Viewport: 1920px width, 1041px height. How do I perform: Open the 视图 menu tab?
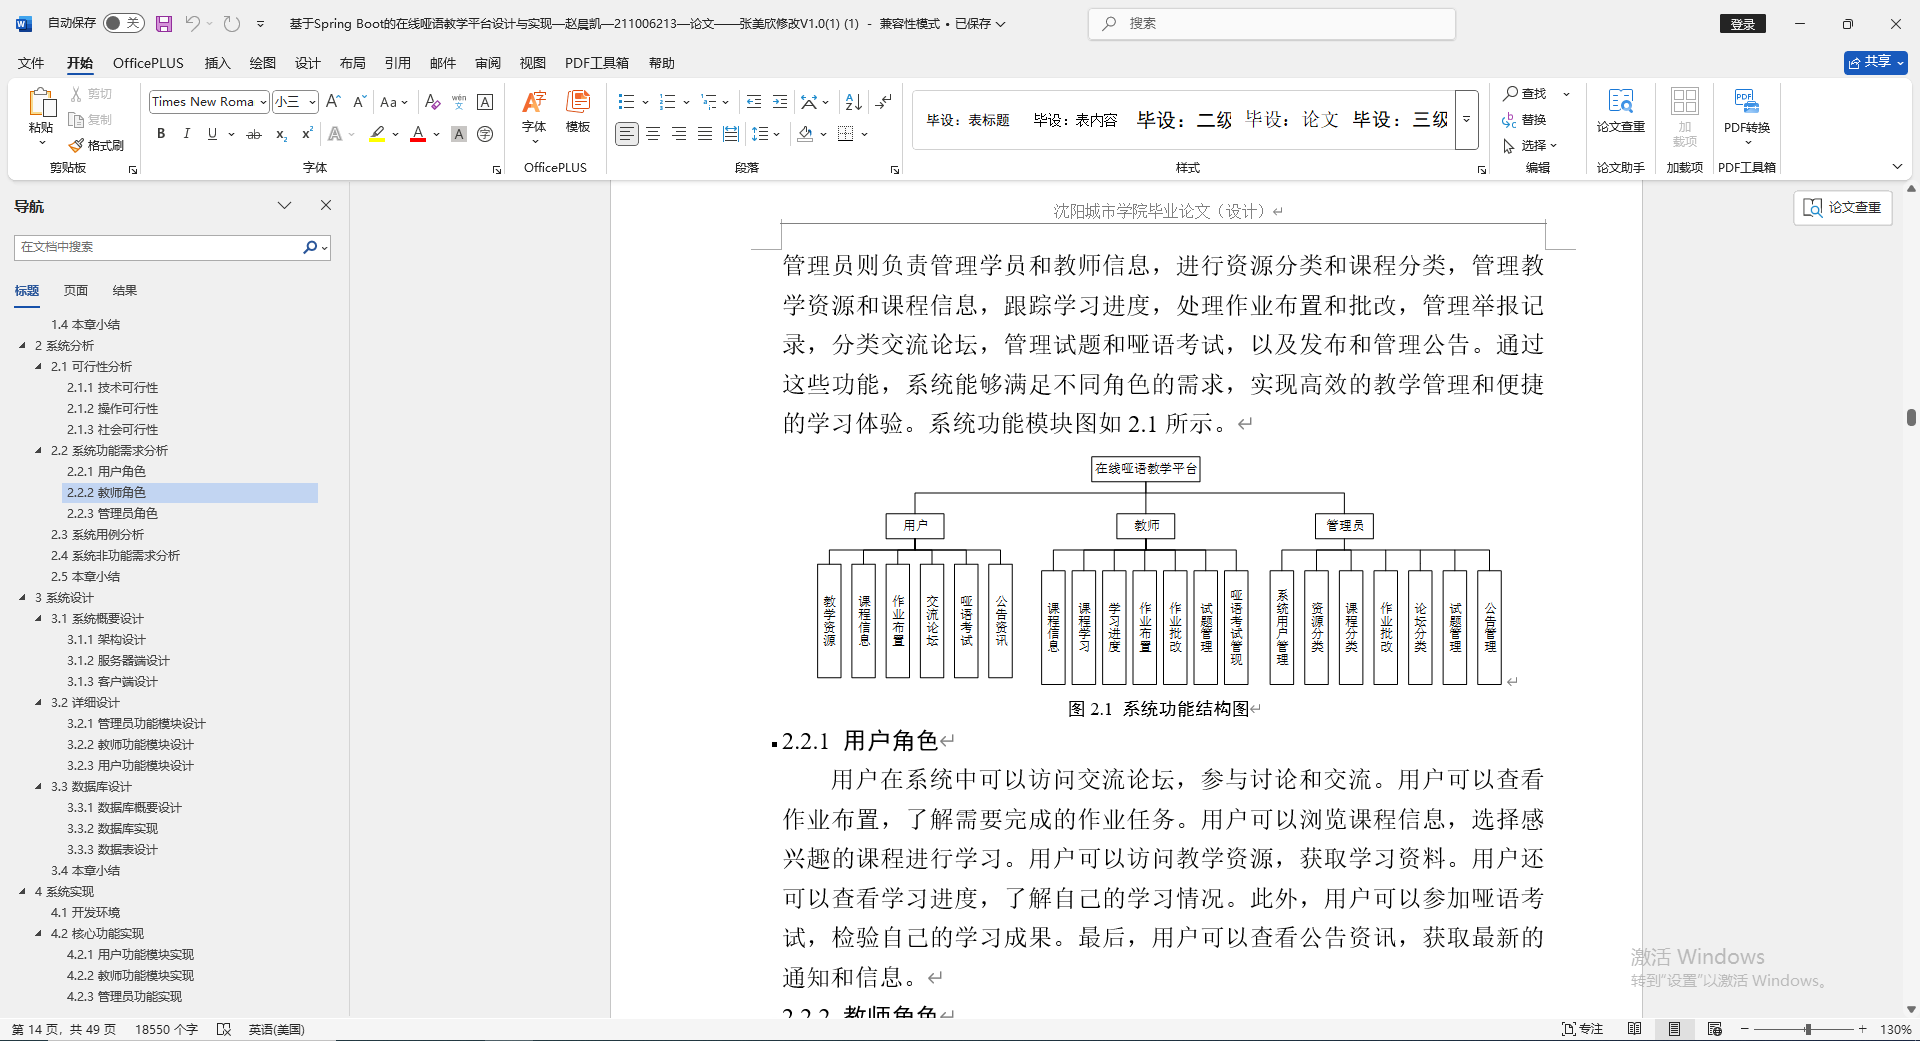click(x=532, y=62)
